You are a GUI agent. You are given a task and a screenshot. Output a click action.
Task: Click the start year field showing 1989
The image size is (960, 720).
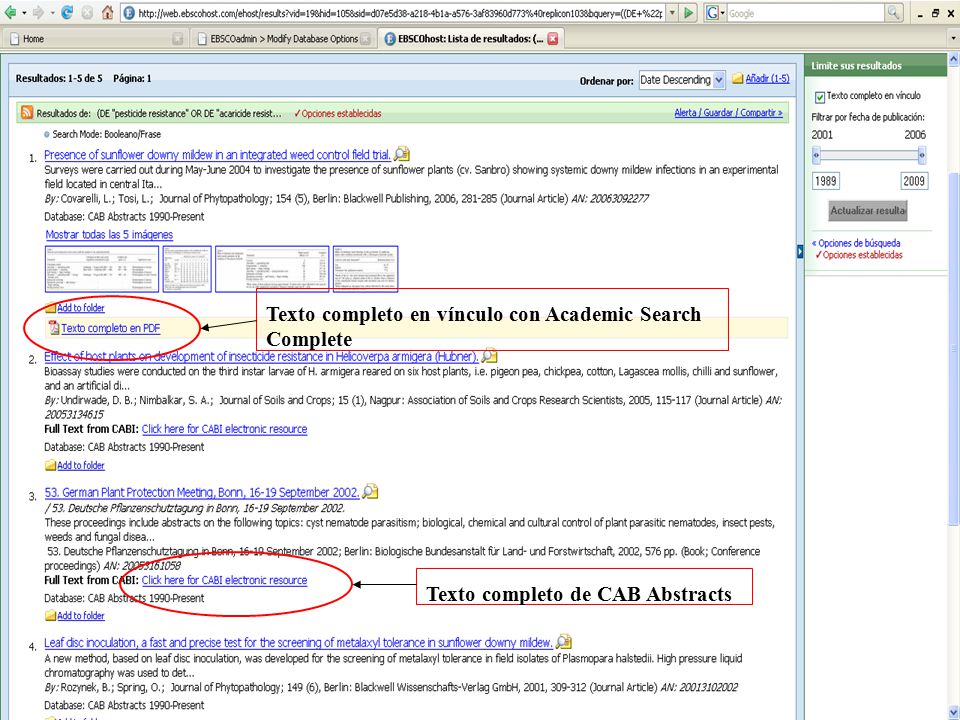(825, 181)
